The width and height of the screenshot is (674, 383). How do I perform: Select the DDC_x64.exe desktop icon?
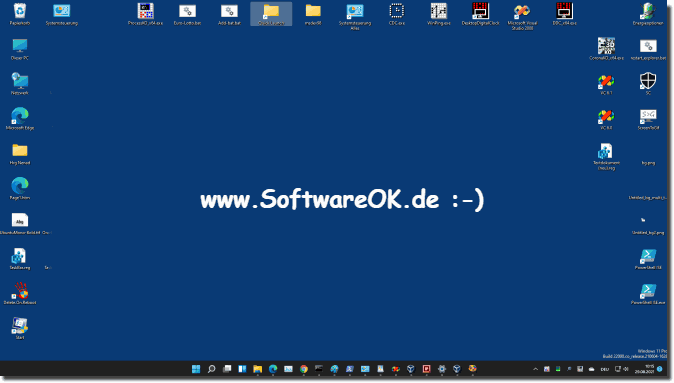click(x=564, y=13)
